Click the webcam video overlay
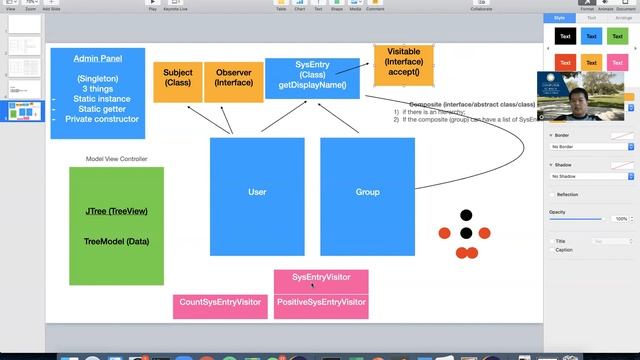Screen dimensions: 640x360 tap(580, 96)
